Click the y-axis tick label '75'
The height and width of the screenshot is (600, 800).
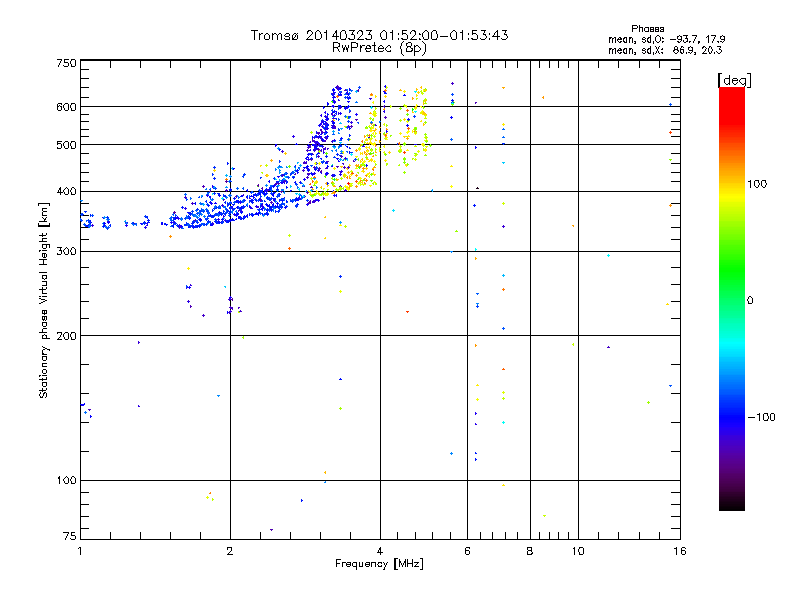(x=70, y=536)
